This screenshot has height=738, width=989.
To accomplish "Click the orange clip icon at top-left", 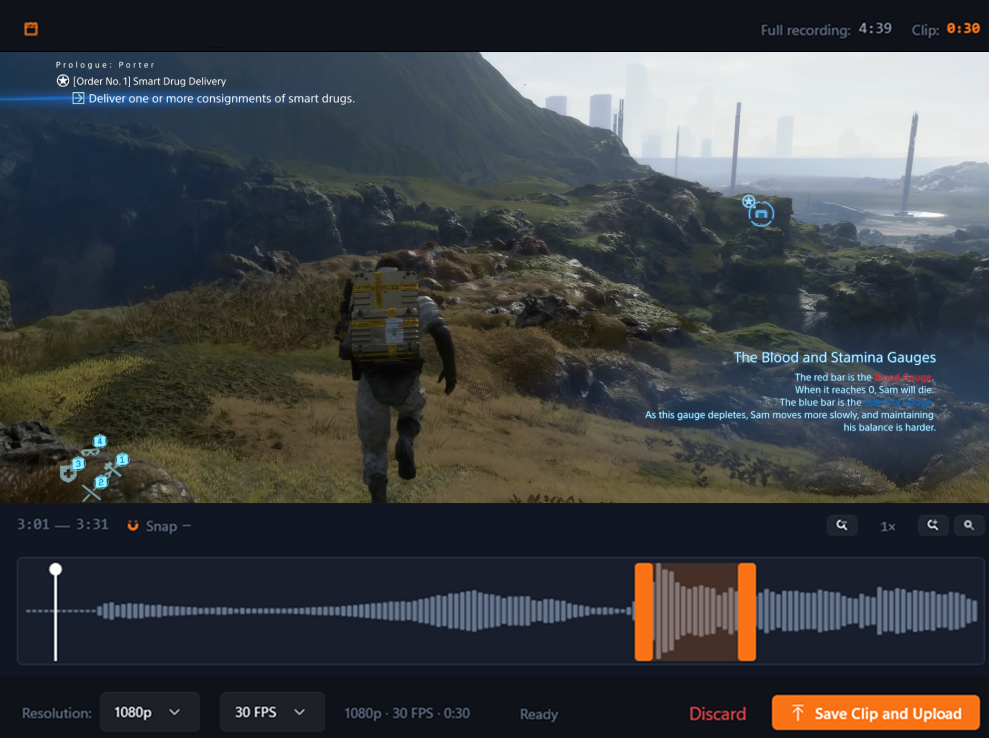I will pyautogui.click(x=31, y=29).
